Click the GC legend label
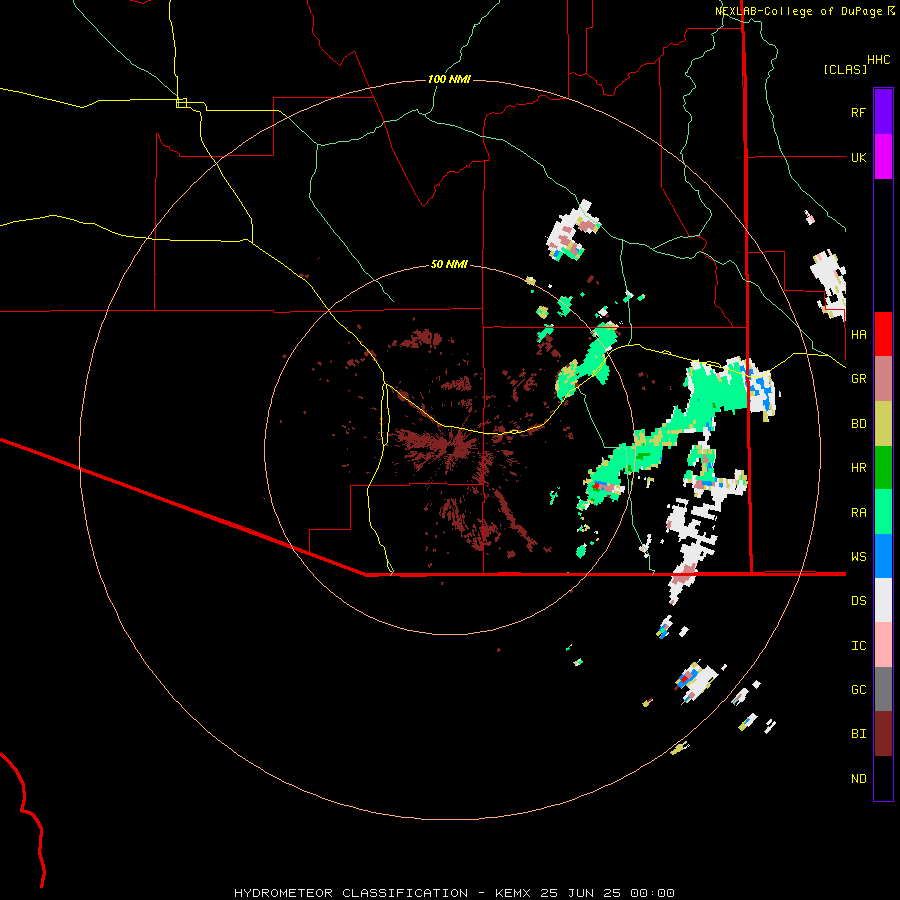The height and width of the screenshot is (900, 900). [858, 689]
